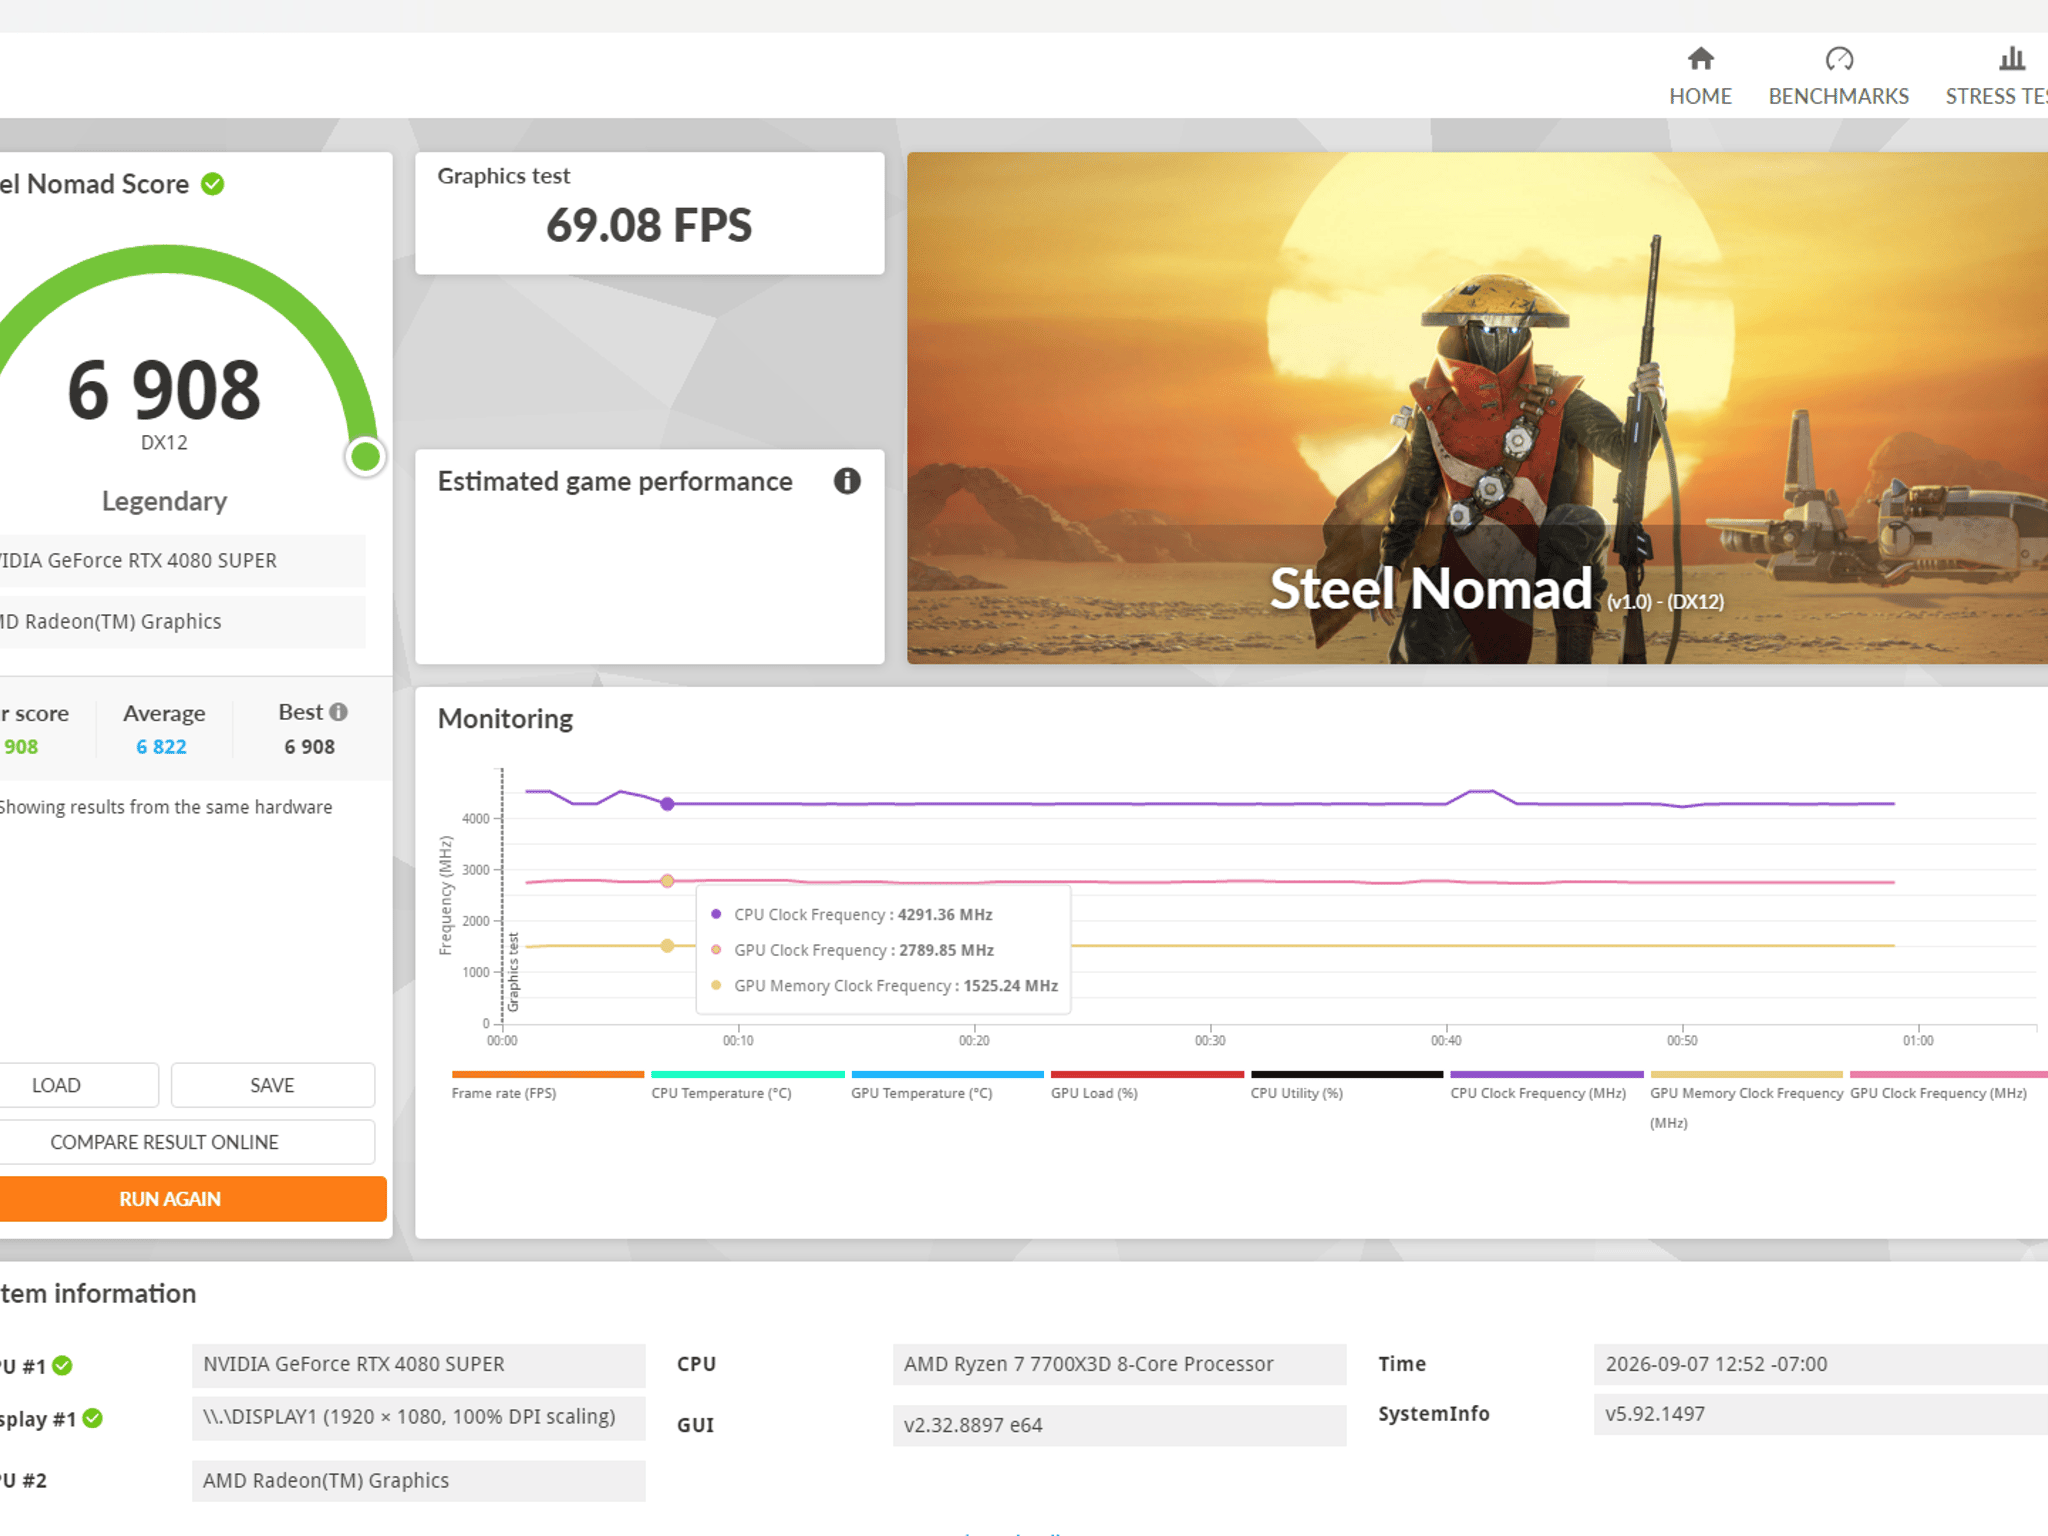Toggle the CPU Utility (%) legend series

click(1347, 1086)
